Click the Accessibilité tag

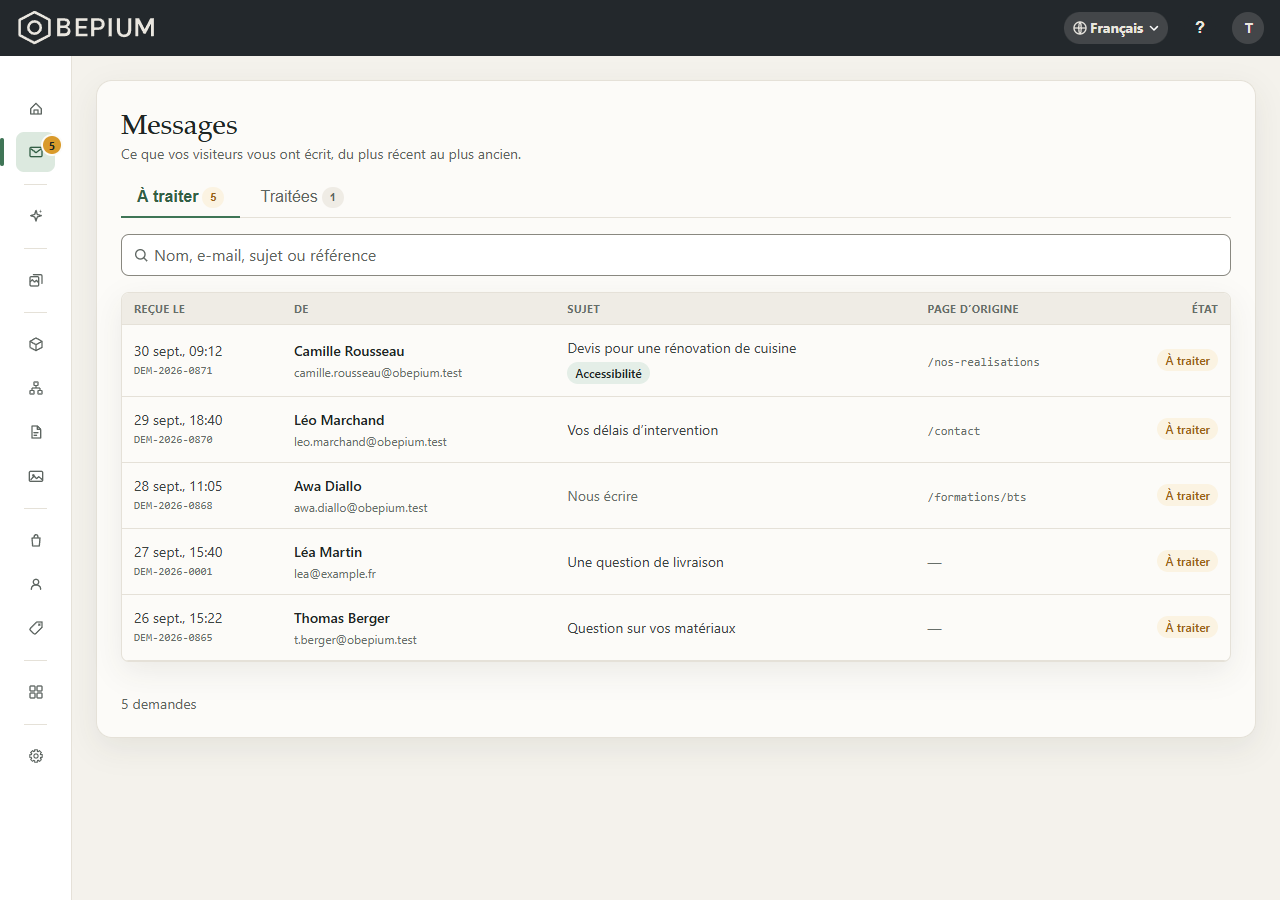click(x=608, y=373)
